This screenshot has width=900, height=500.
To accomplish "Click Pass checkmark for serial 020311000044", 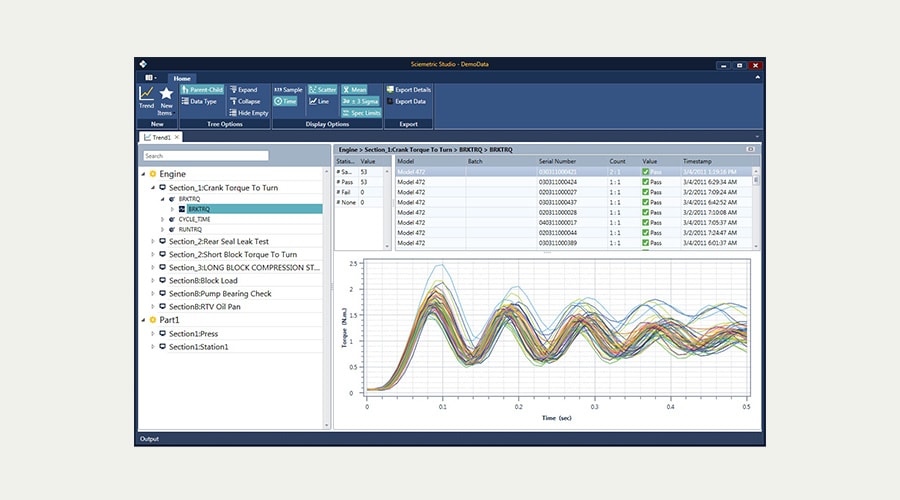I will click(646, 233).
